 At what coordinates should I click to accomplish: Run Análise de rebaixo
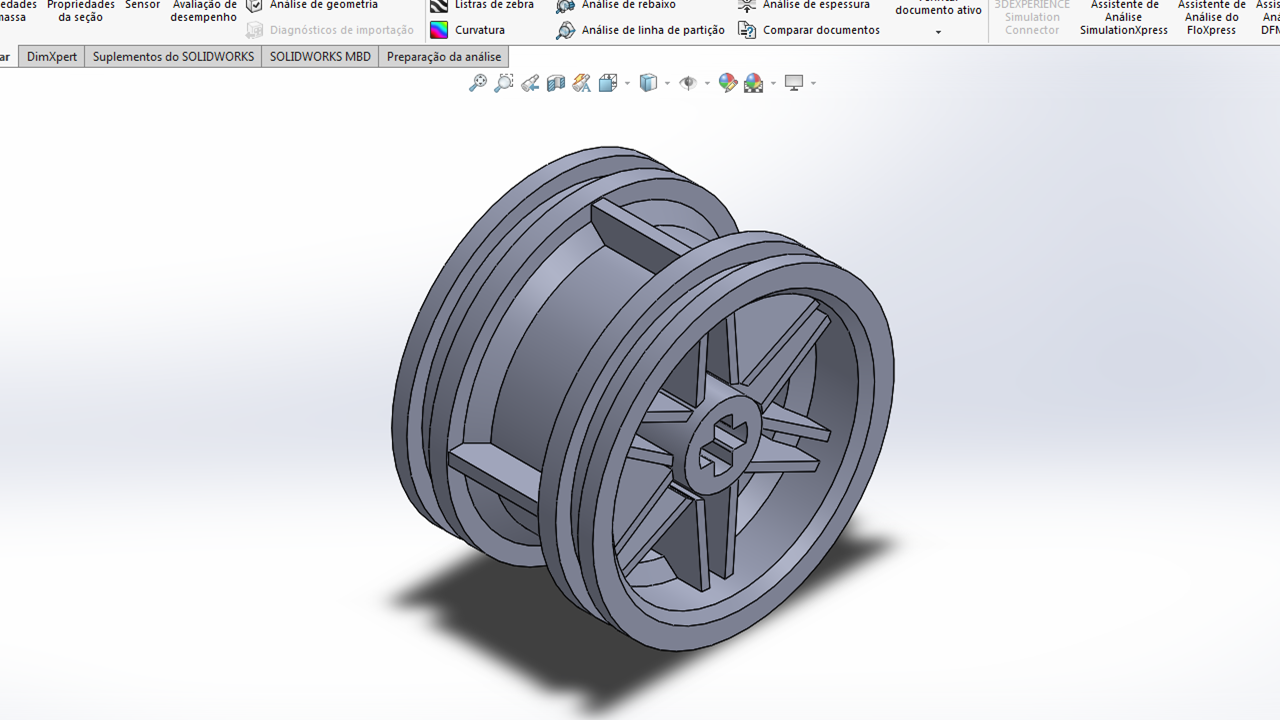click(616, 5)
